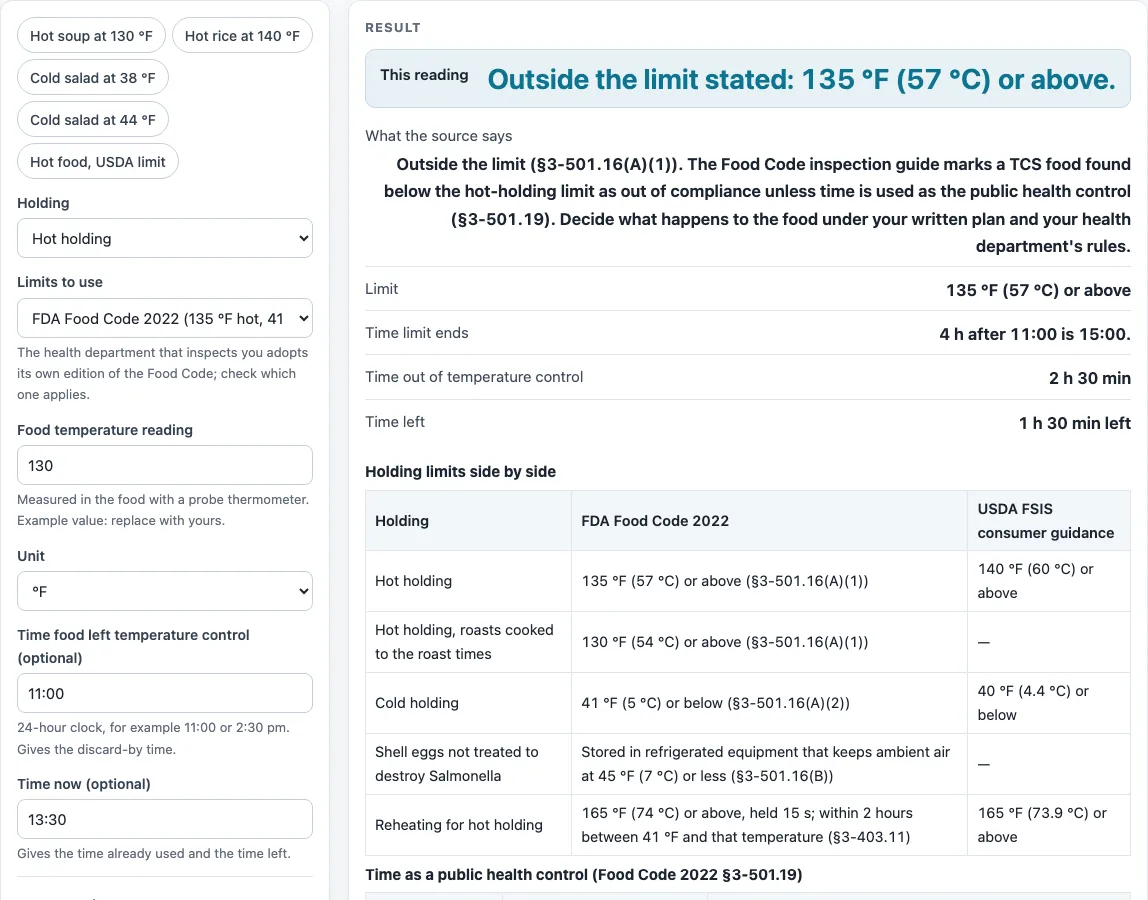This screenshot has width=1148, height=900.
Task: Select the 'Hot holding' row label in table
Action: pyautogui.click(x=469, y=581)
